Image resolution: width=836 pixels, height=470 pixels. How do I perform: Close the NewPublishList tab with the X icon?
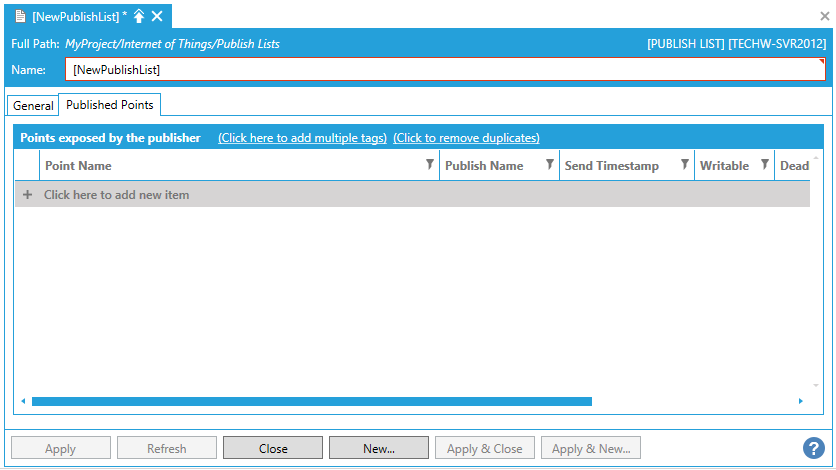click(157, 16)
